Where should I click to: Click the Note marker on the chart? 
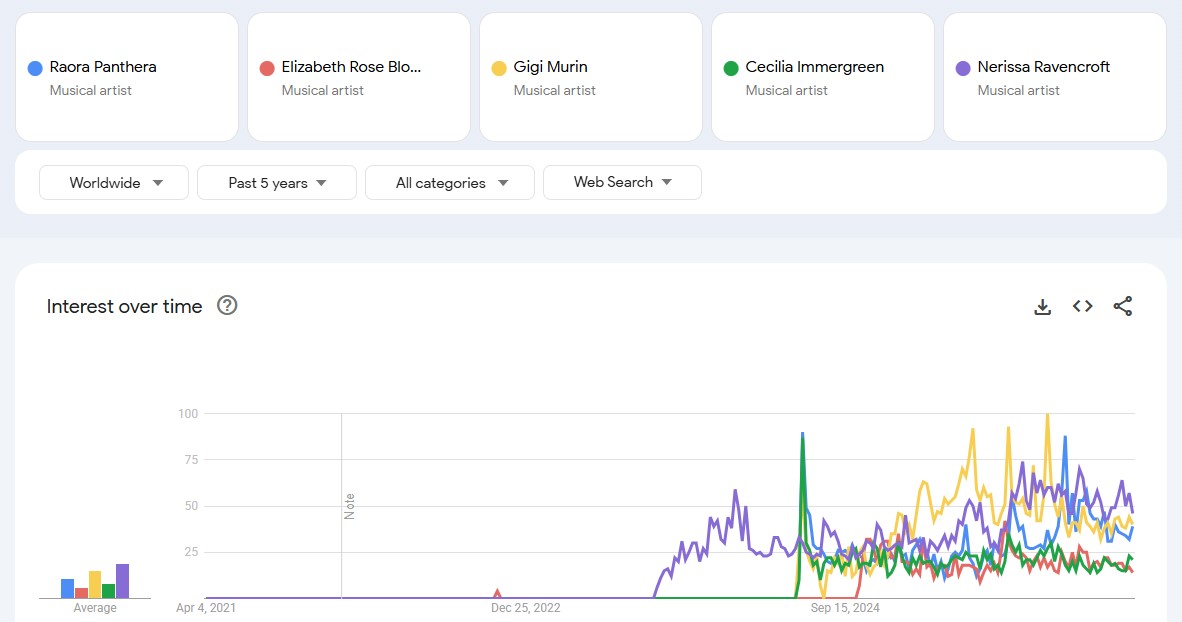coord(349,507)
